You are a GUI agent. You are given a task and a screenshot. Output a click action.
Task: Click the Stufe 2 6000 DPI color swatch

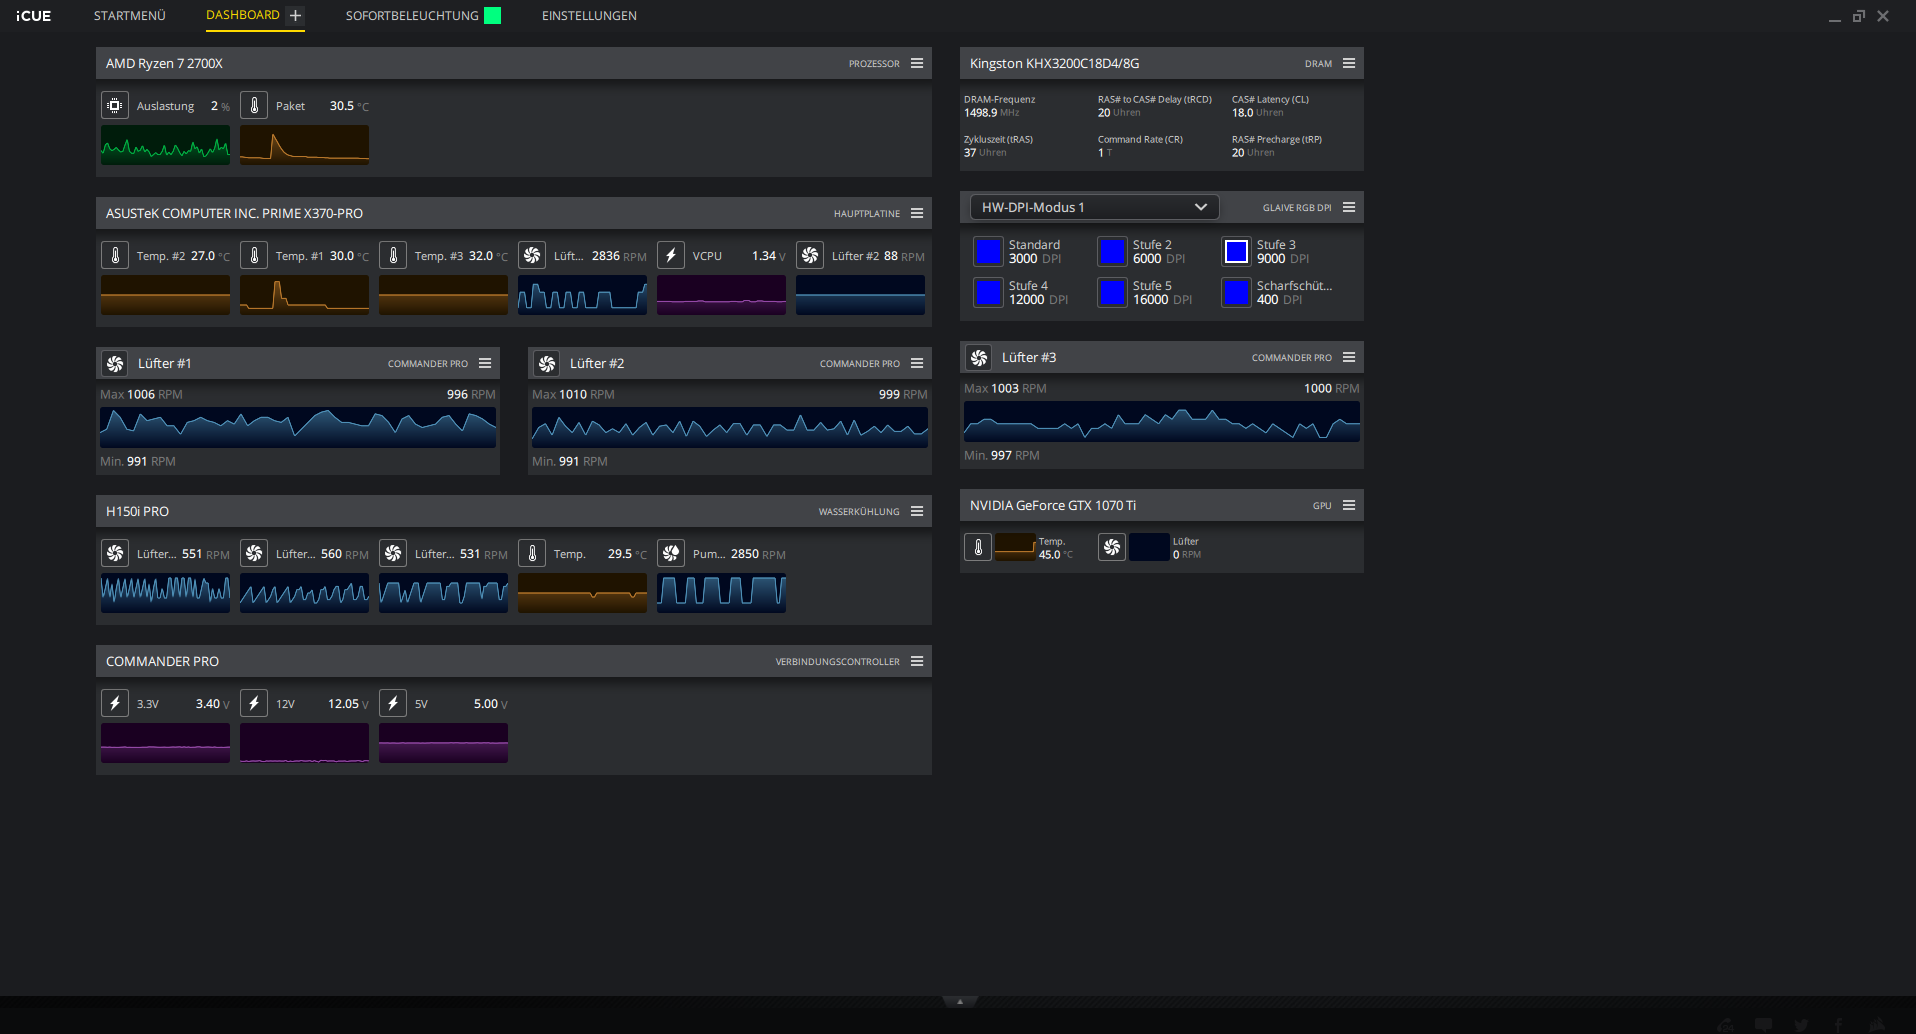pyautogui.click(x=1112, y=251)
